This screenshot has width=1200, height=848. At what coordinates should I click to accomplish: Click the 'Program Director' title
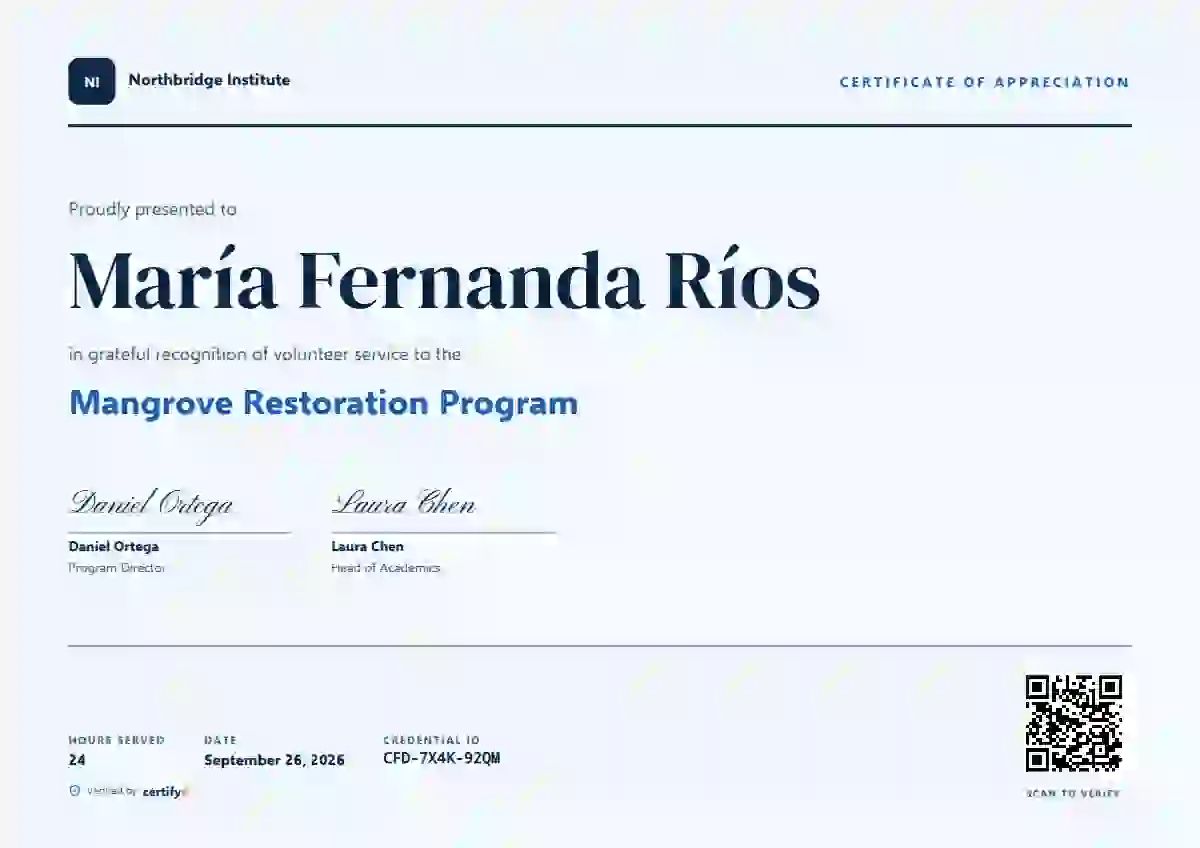tap(116, 568)
